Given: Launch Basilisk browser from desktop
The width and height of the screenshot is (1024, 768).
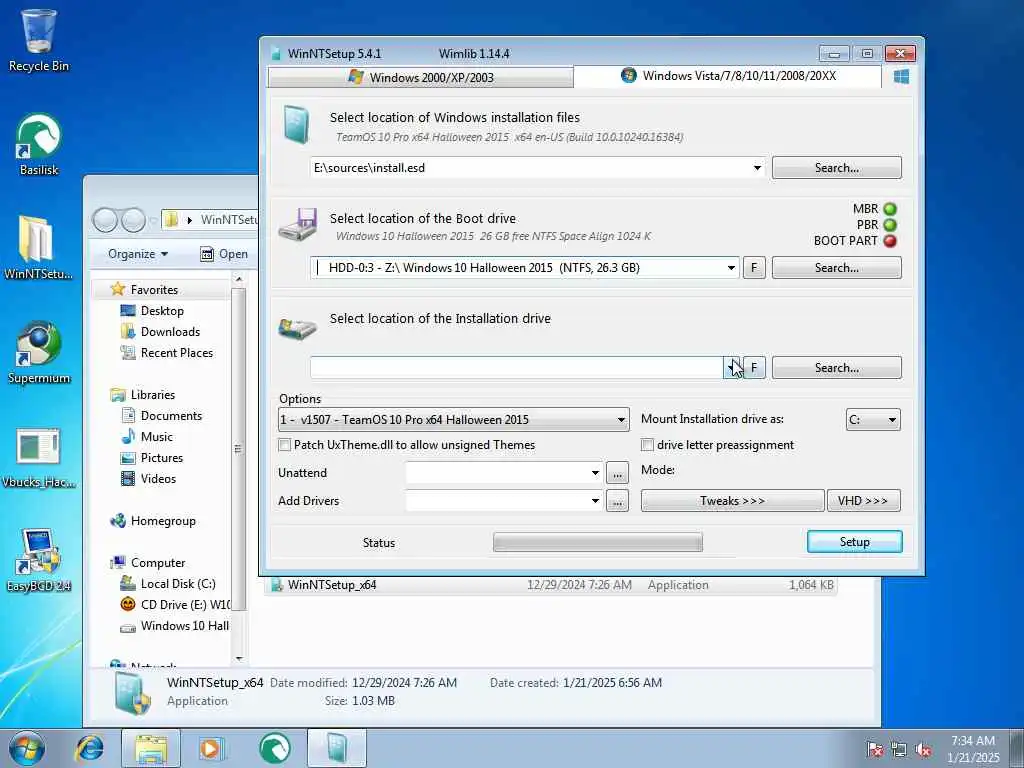Looking at the screenshot, I should pos(39,145).
